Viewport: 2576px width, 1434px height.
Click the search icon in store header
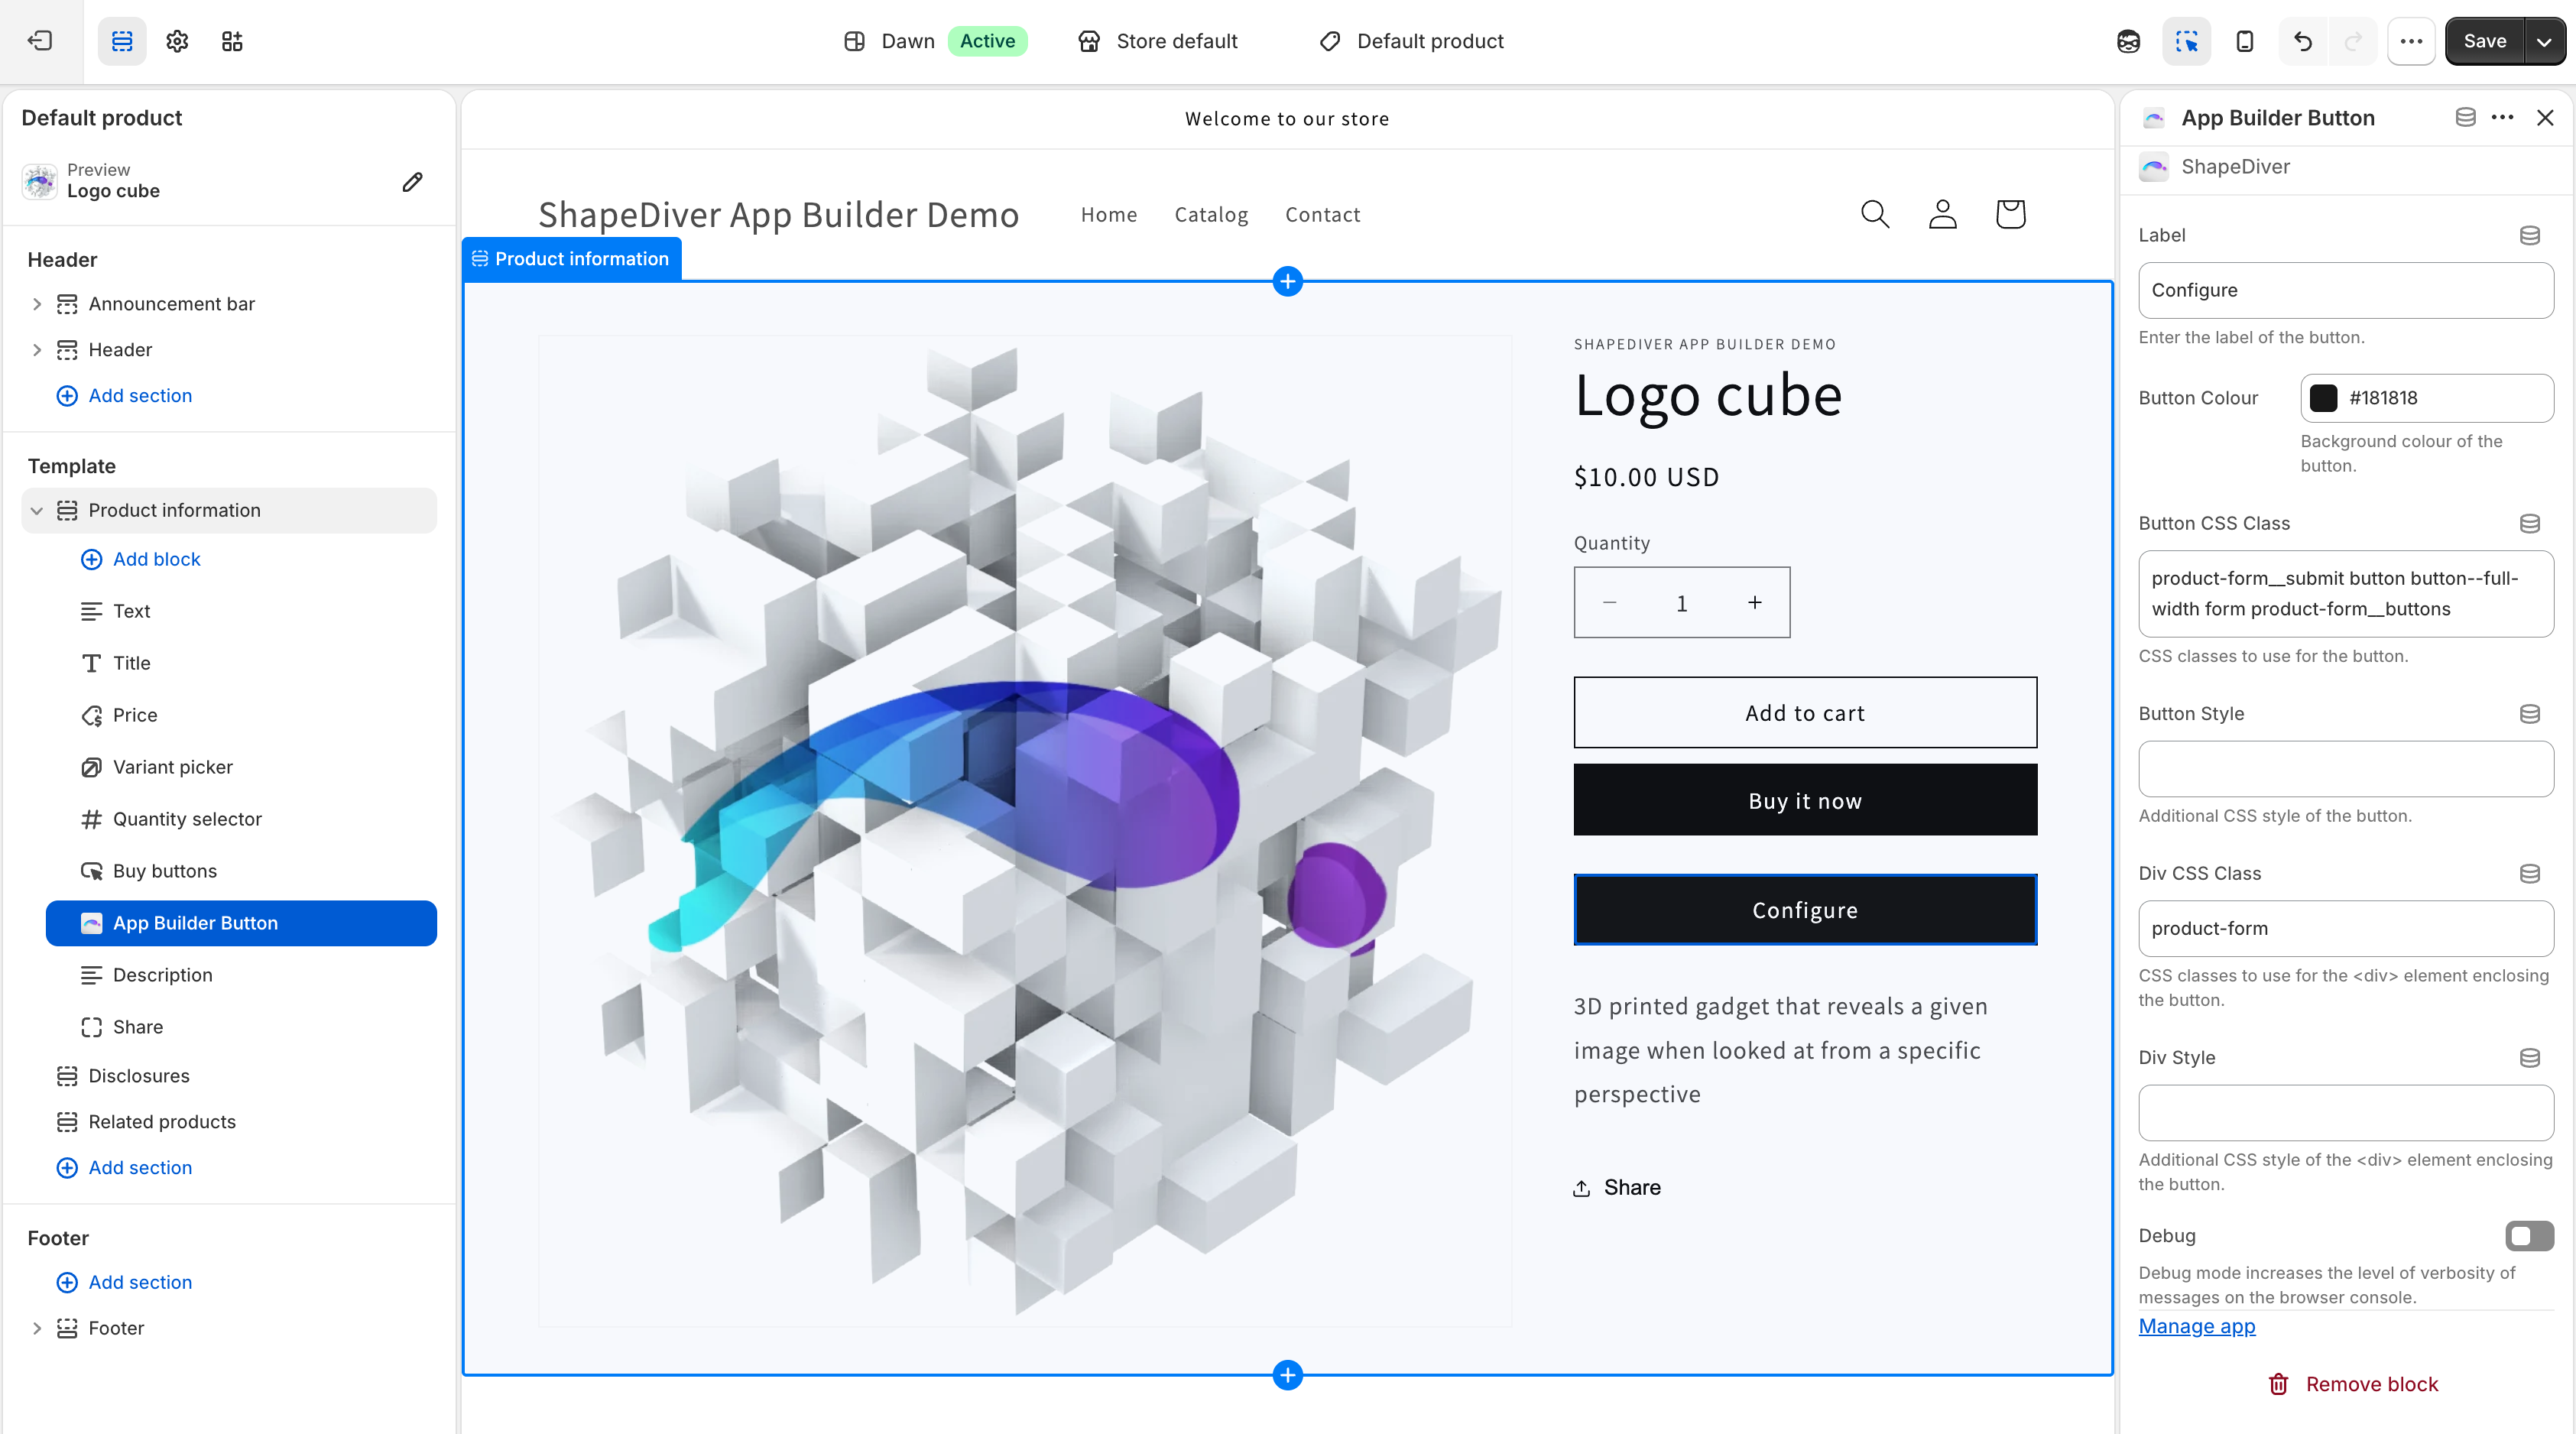(x=1875, y=214)
